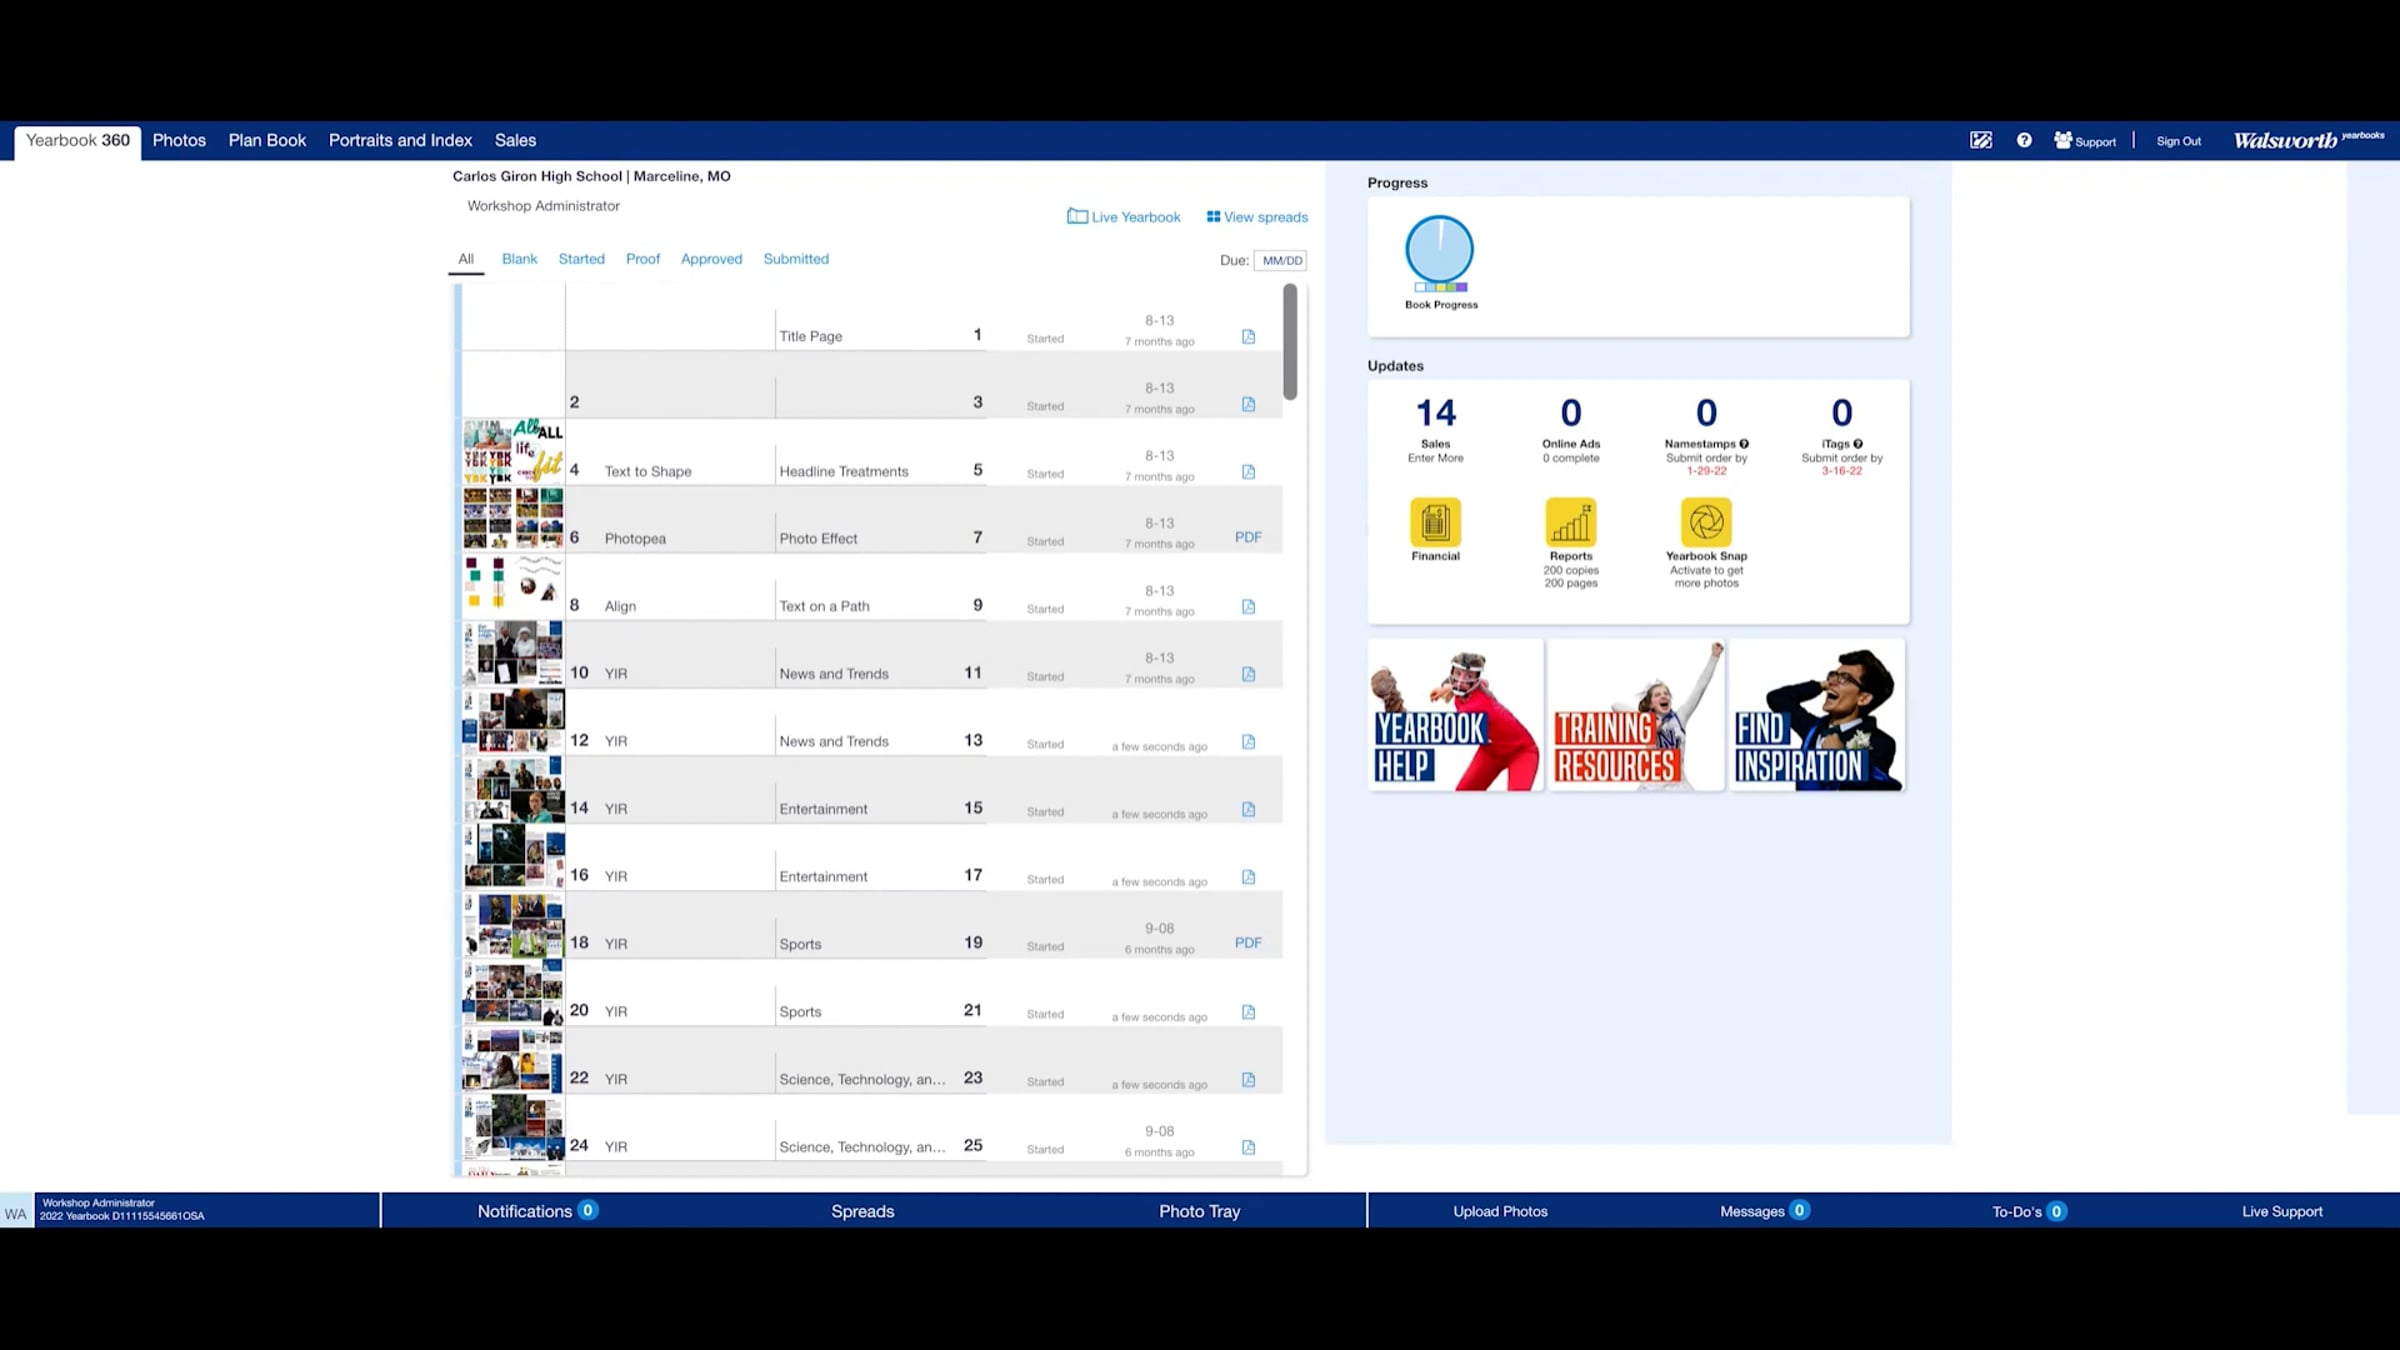
Task: Click the spread list scrollbar
Action: [x=1290, y=342]
